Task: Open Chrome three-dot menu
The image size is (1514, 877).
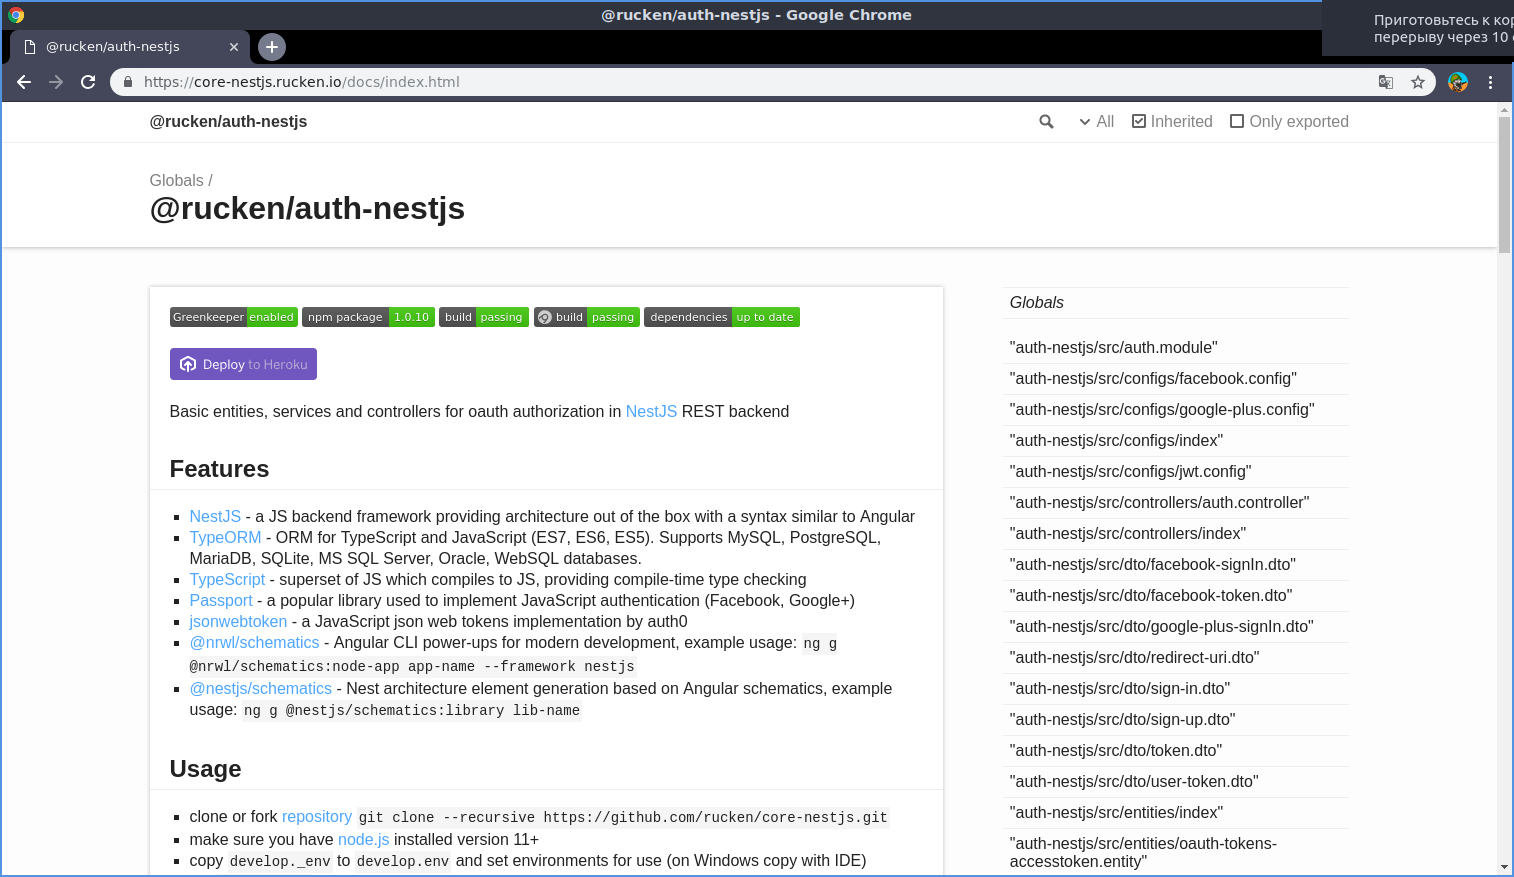Action: click(x=1490, y=82)
